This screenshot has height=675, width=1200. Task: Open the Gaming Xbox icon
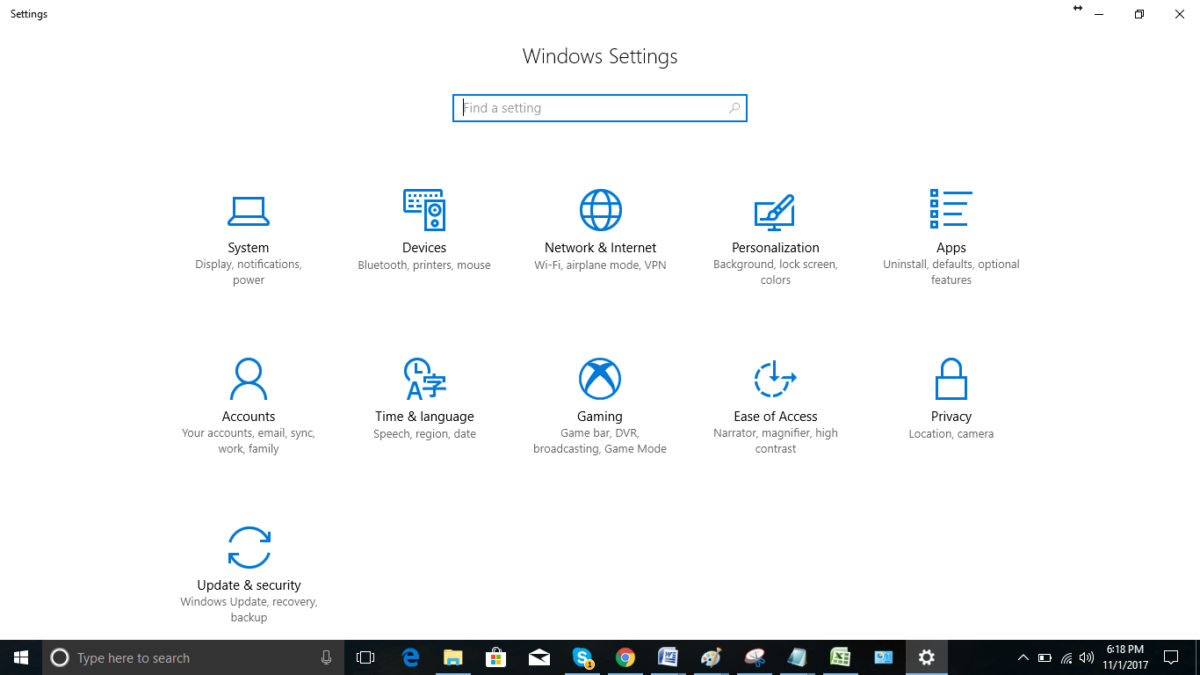point(600,379)
